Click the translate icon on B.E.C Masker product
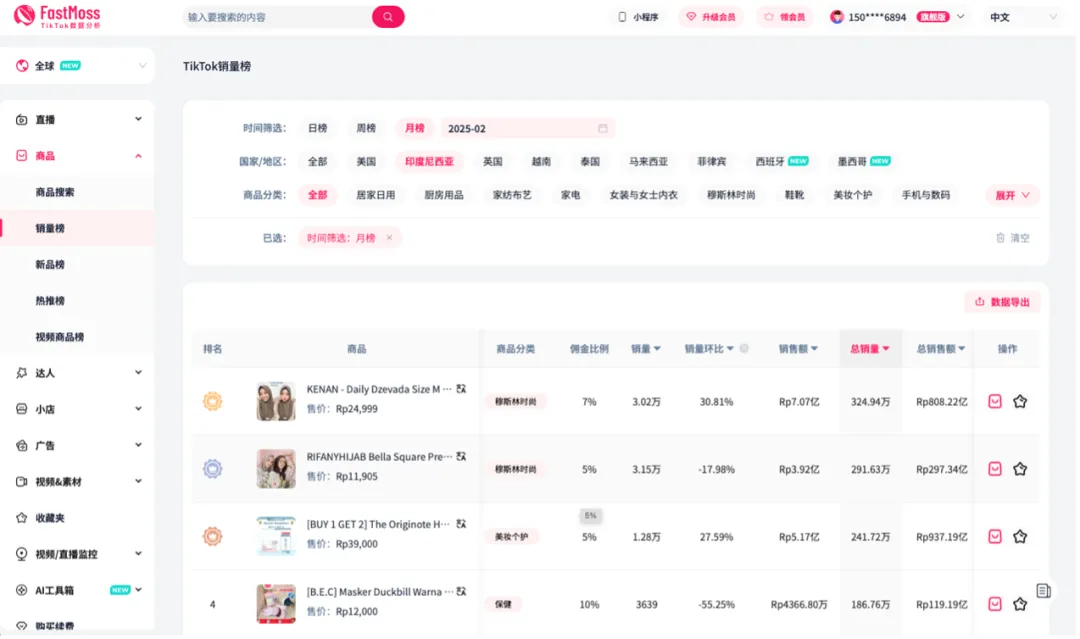Image resolution: width=1080 pixels, height=639 pixels. 462,592
